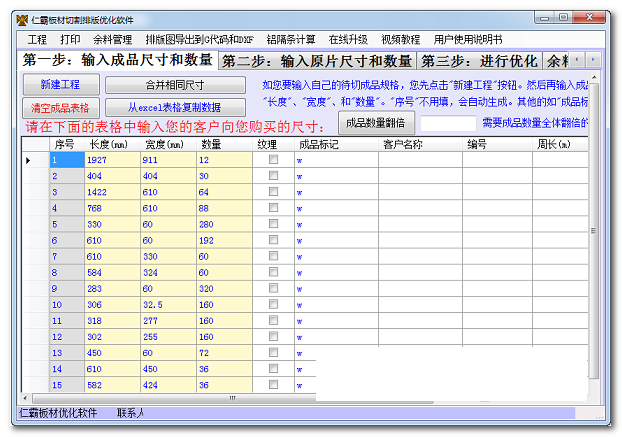Click the current-row arrow indicator for row 1
Viewport: 622px width, 437px height.
[x=28, y=160]
